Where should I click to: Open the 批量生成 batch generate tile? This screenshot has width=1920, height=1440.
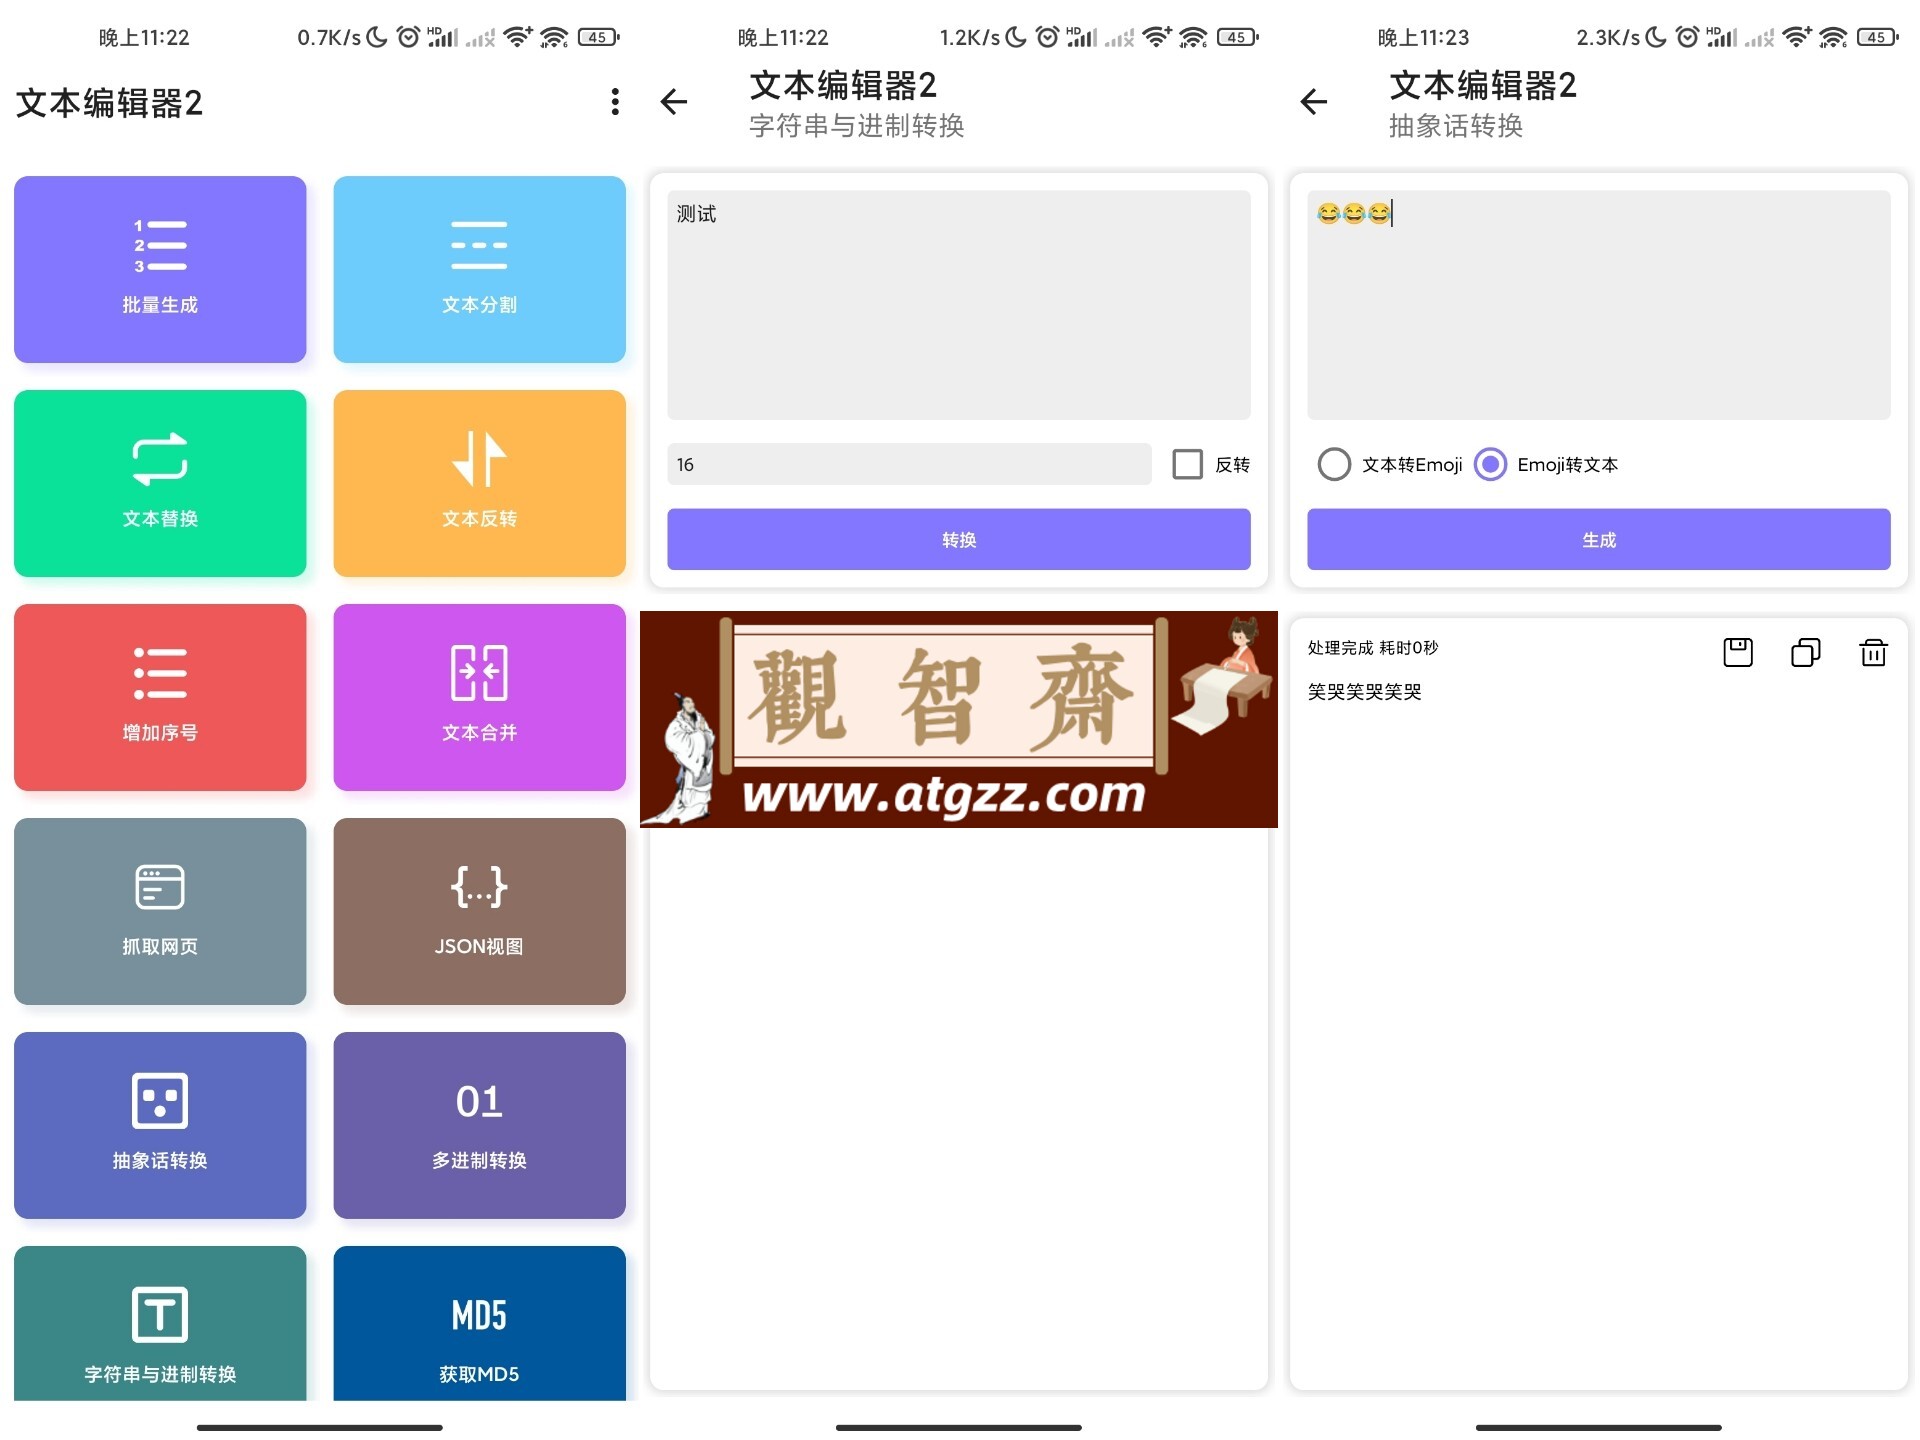(x=160, y=269)
